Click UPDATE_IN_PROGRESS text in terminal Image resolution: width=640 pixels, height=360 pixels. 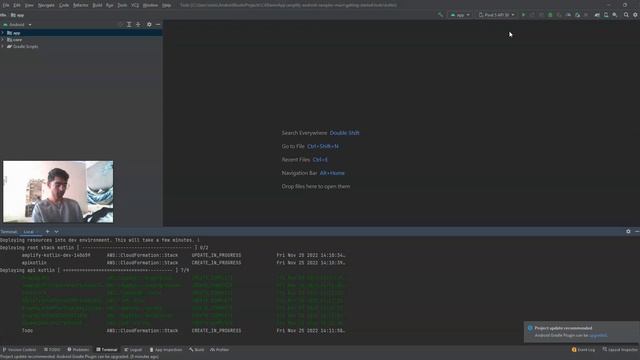tap(216, 256)
